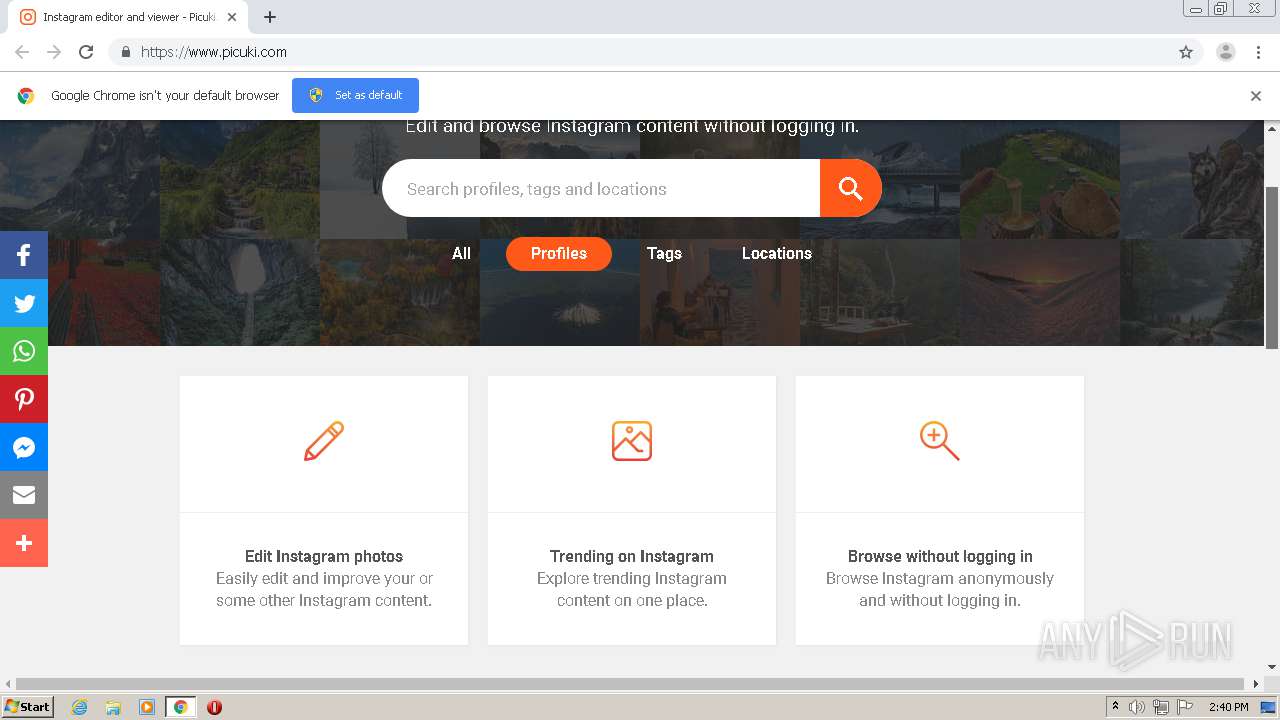Viewport: 1280px width, 720px height.
Task: Select the Locations search filter
Action: 777,254
